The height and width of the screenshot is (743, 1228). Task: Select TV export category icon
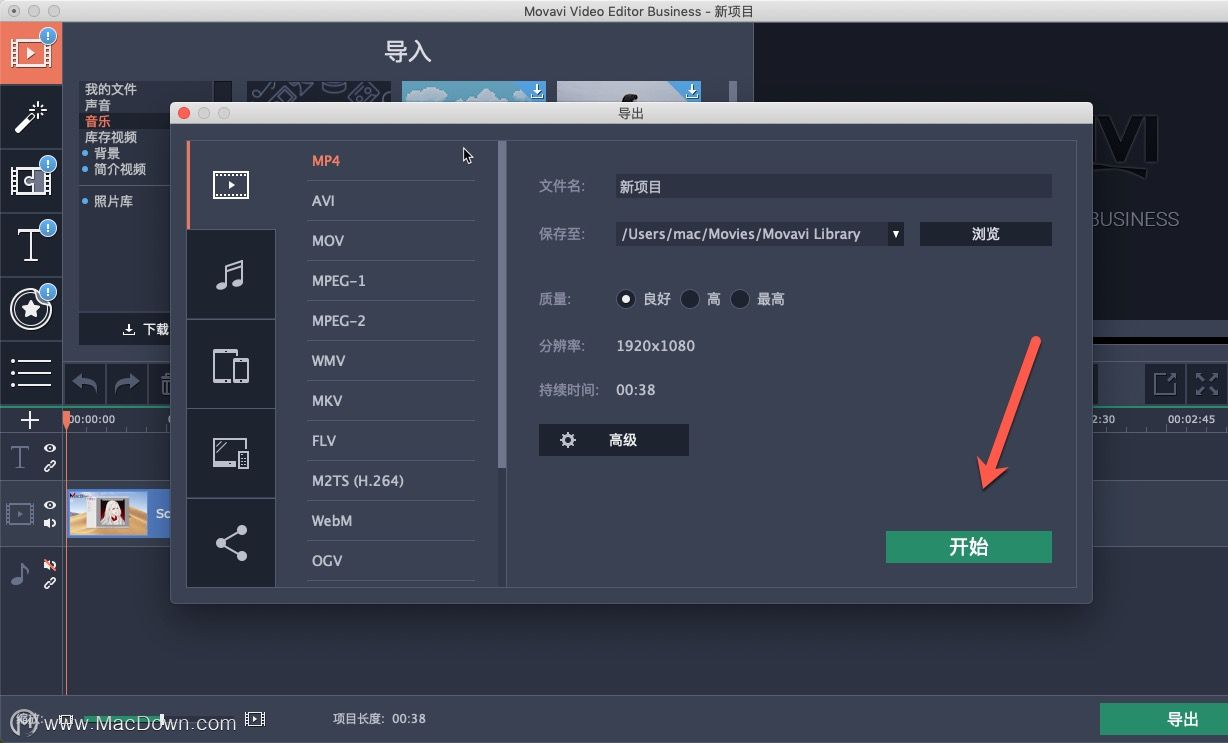click(231, 454)
